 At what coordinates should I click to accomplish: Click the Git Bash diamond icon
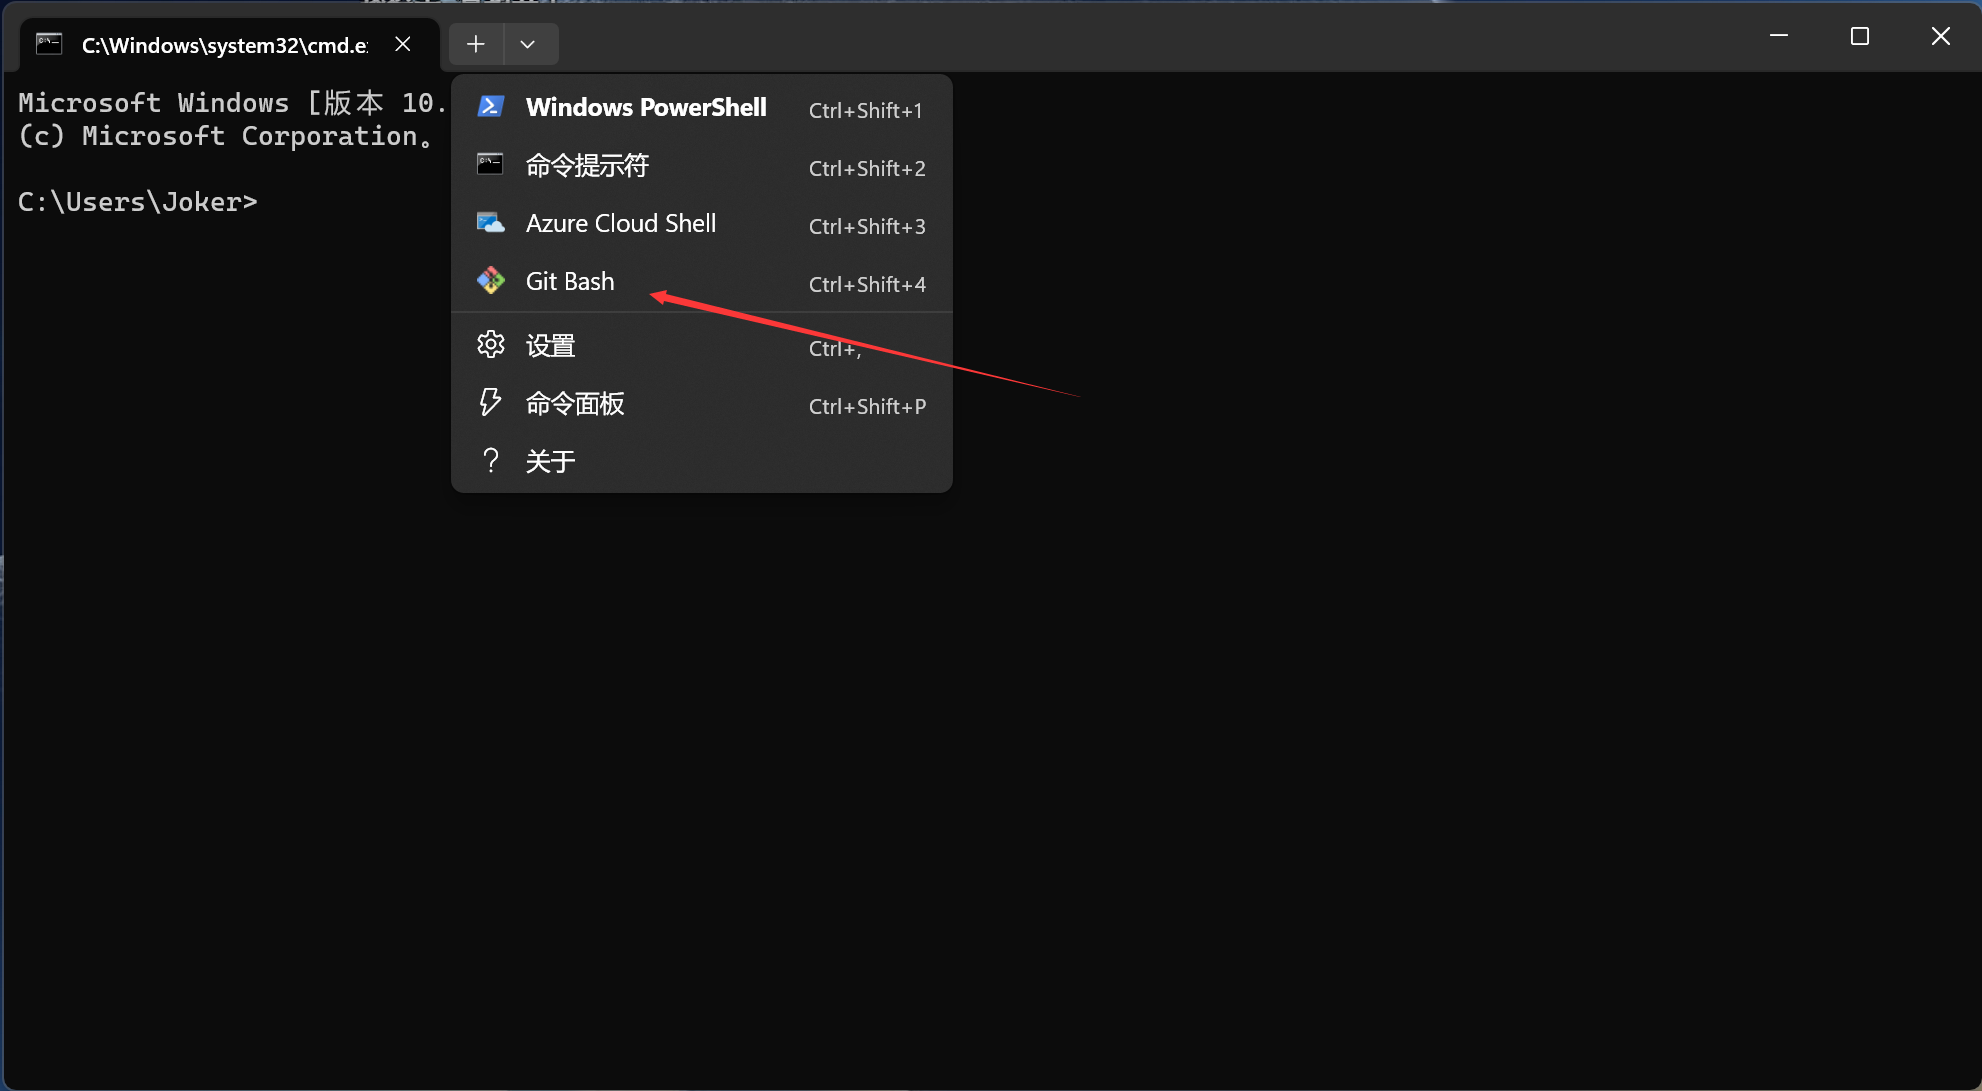click(490, 281)
